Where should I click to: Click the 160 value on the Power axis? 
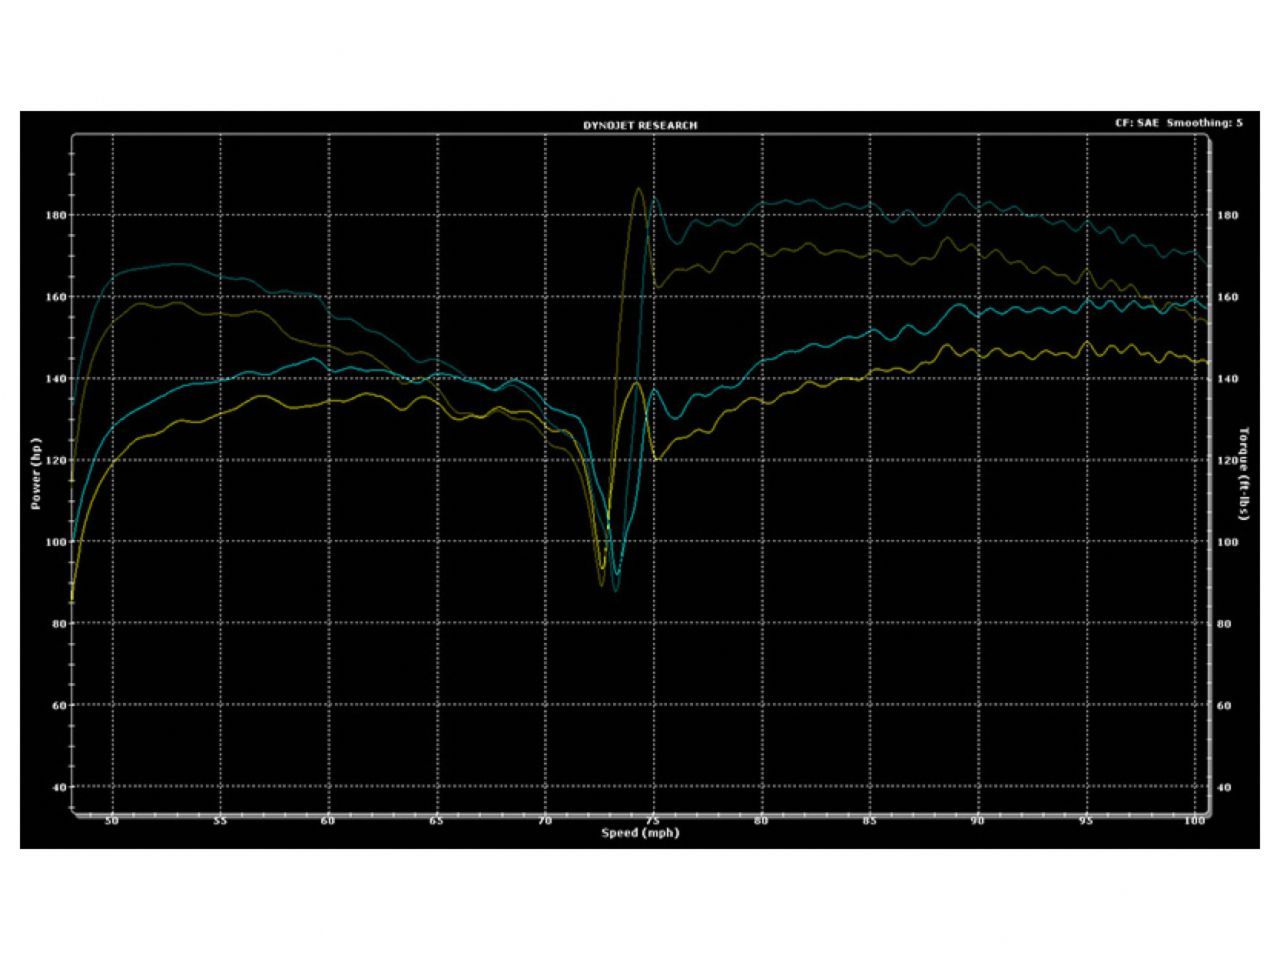pyautogui.click(x=55, y=297)
